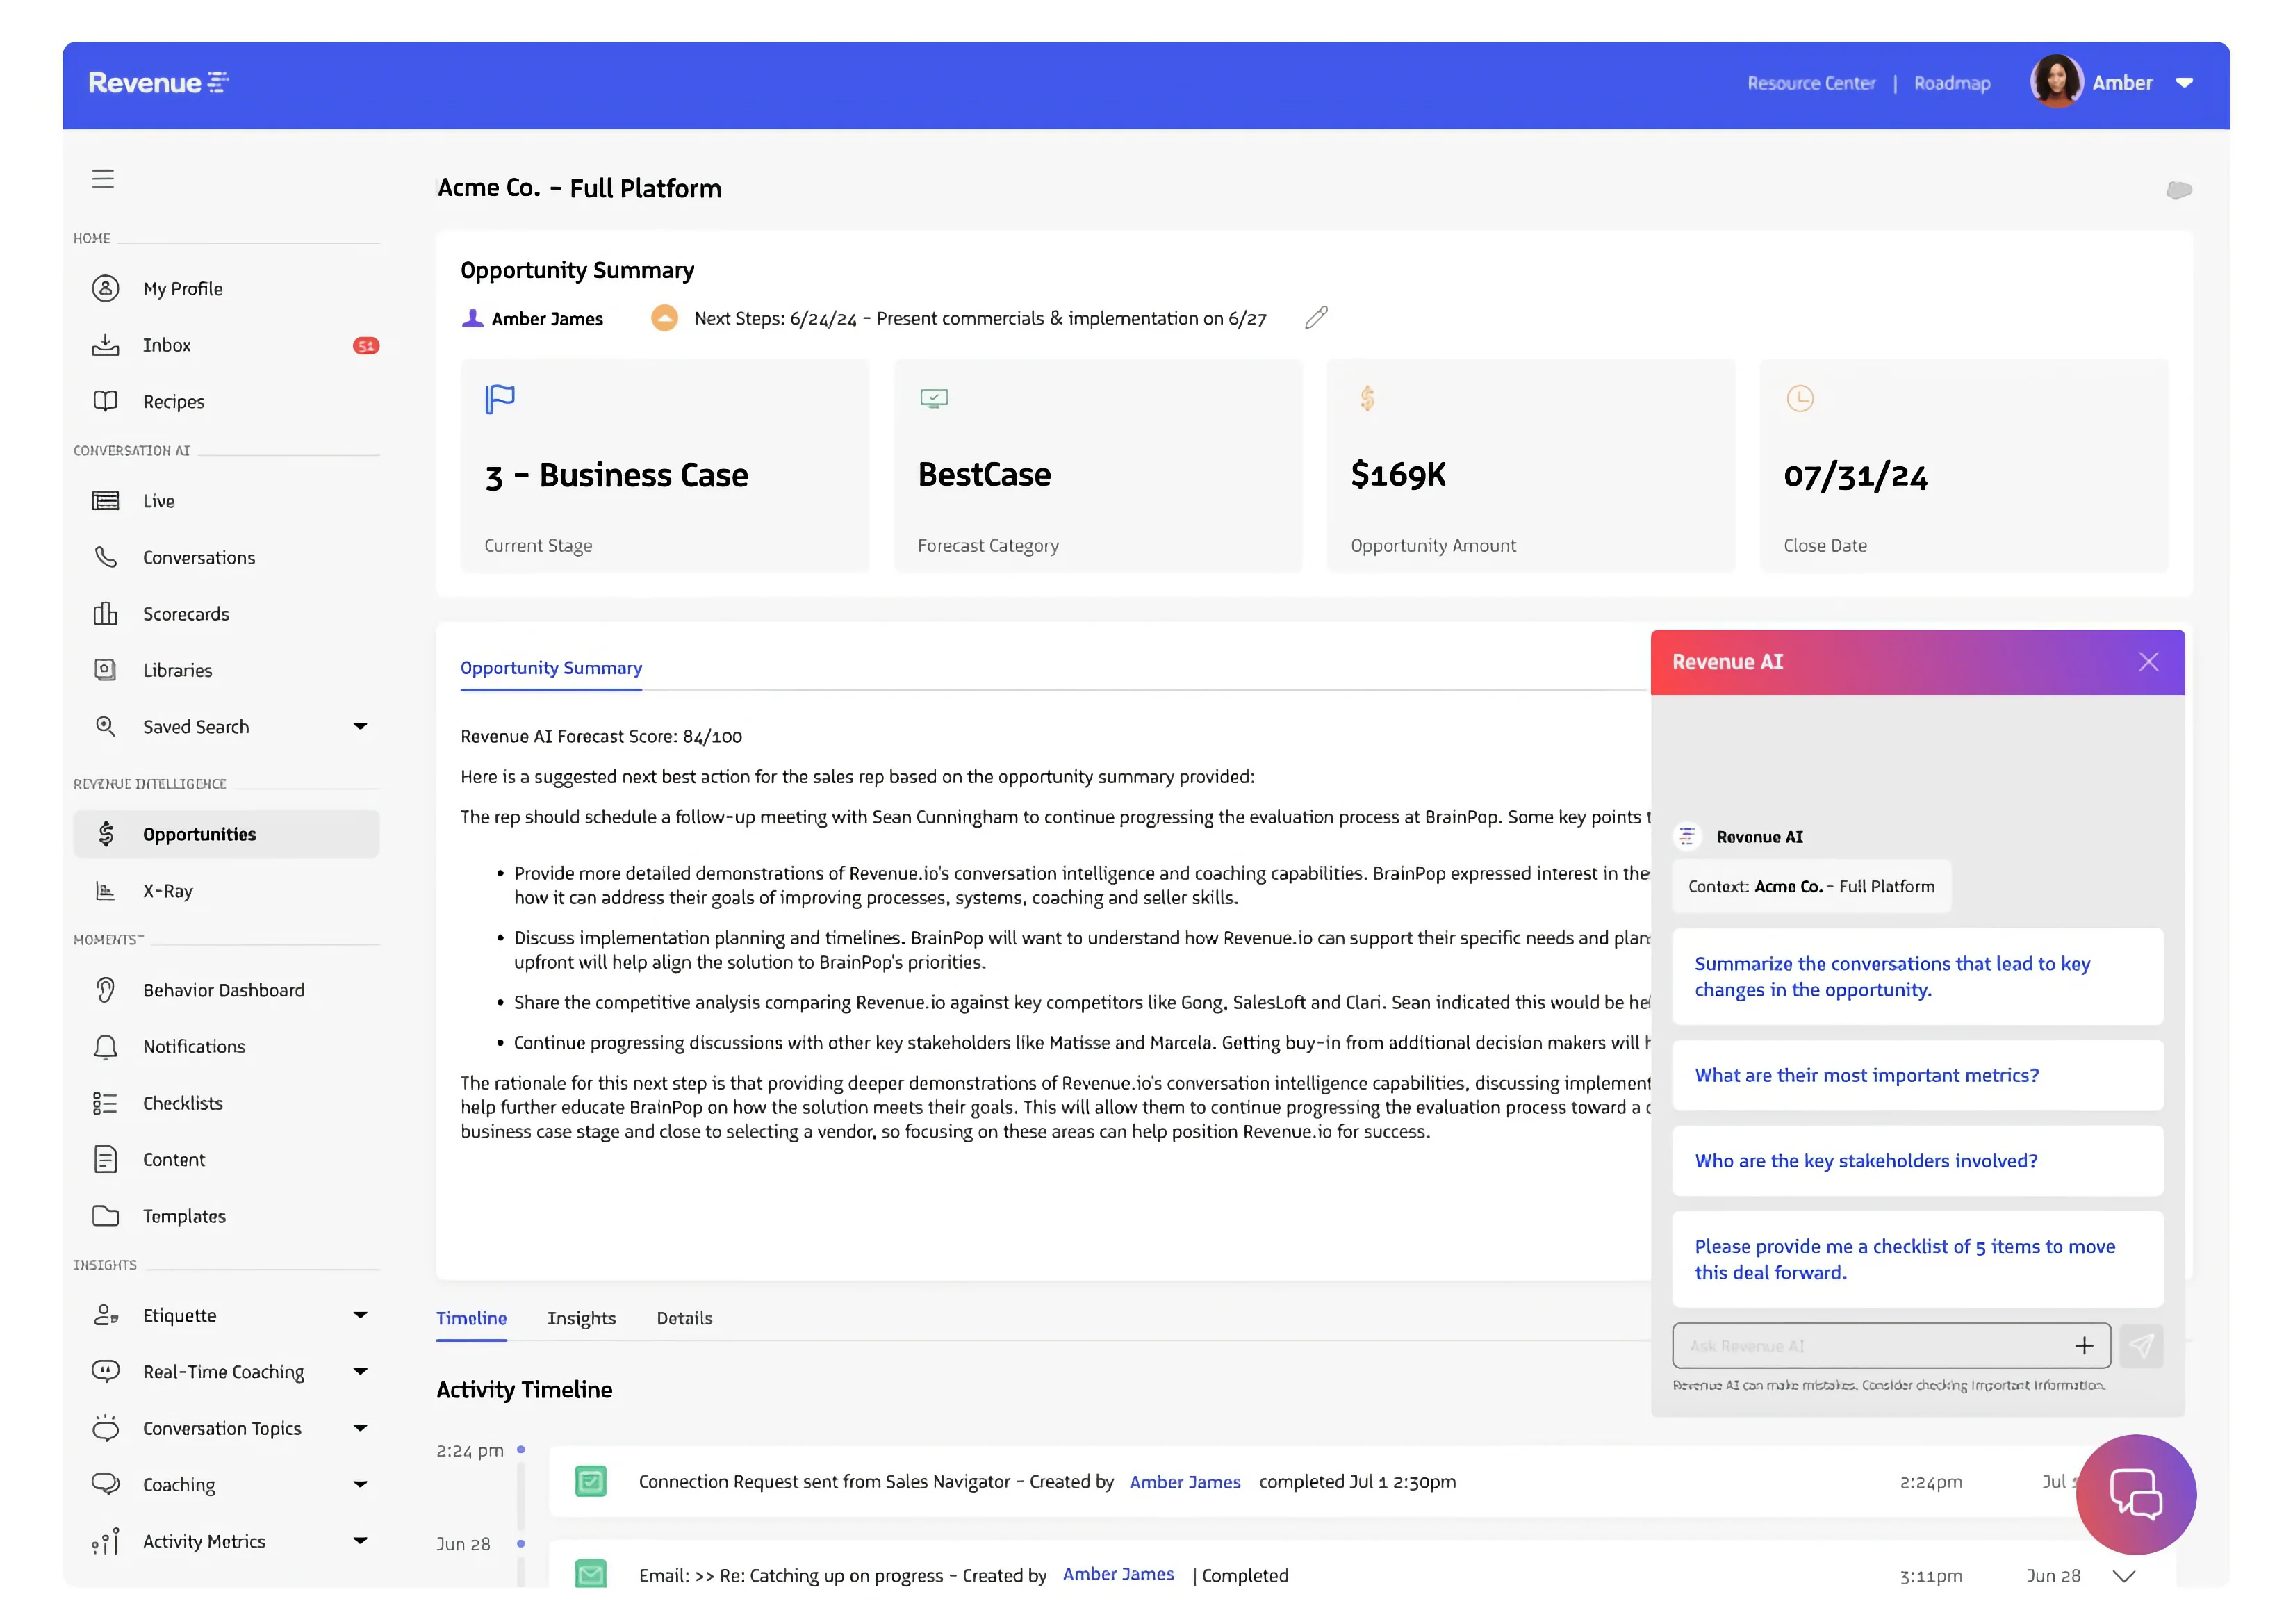The width and height of the screenshot is (2293, 1624).
Task: Expand the Coaching menu
Action: [x=360, y=1485]
